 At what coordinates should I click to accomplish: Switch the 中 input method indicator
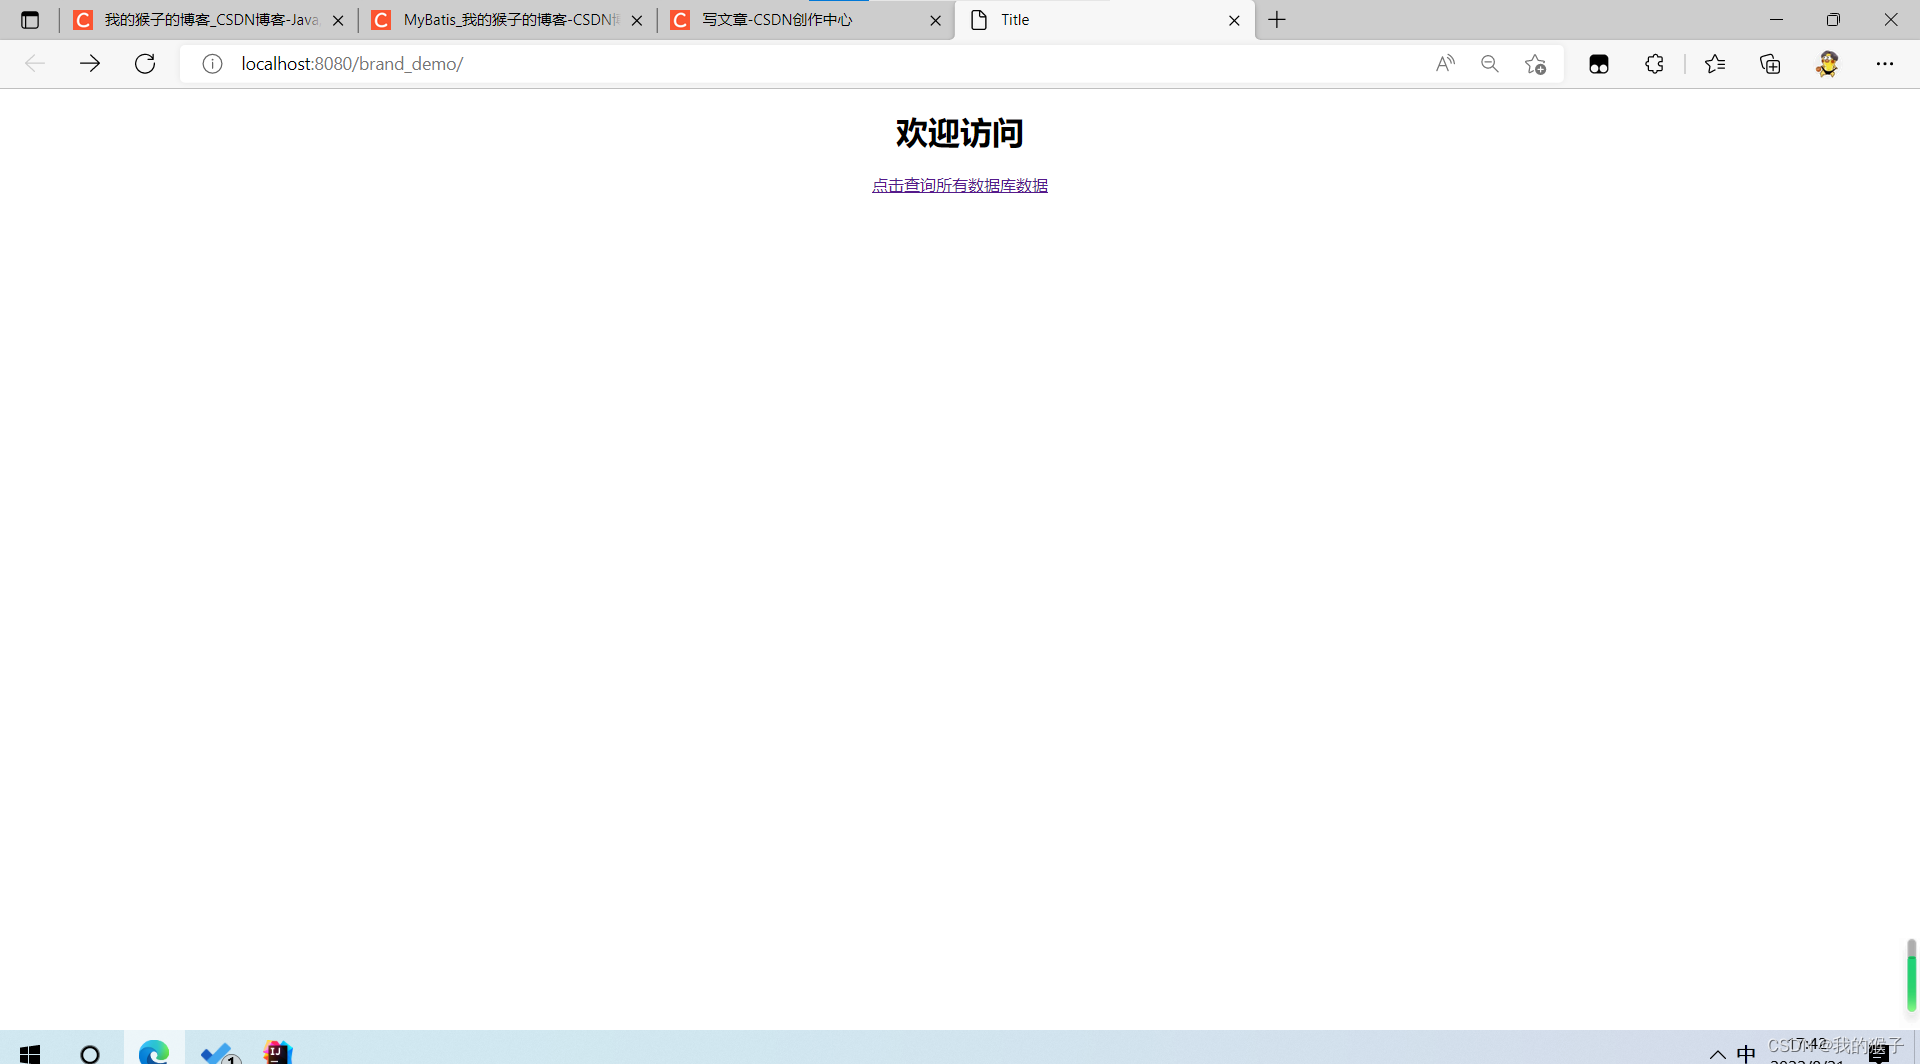tap(1746, 1054)
